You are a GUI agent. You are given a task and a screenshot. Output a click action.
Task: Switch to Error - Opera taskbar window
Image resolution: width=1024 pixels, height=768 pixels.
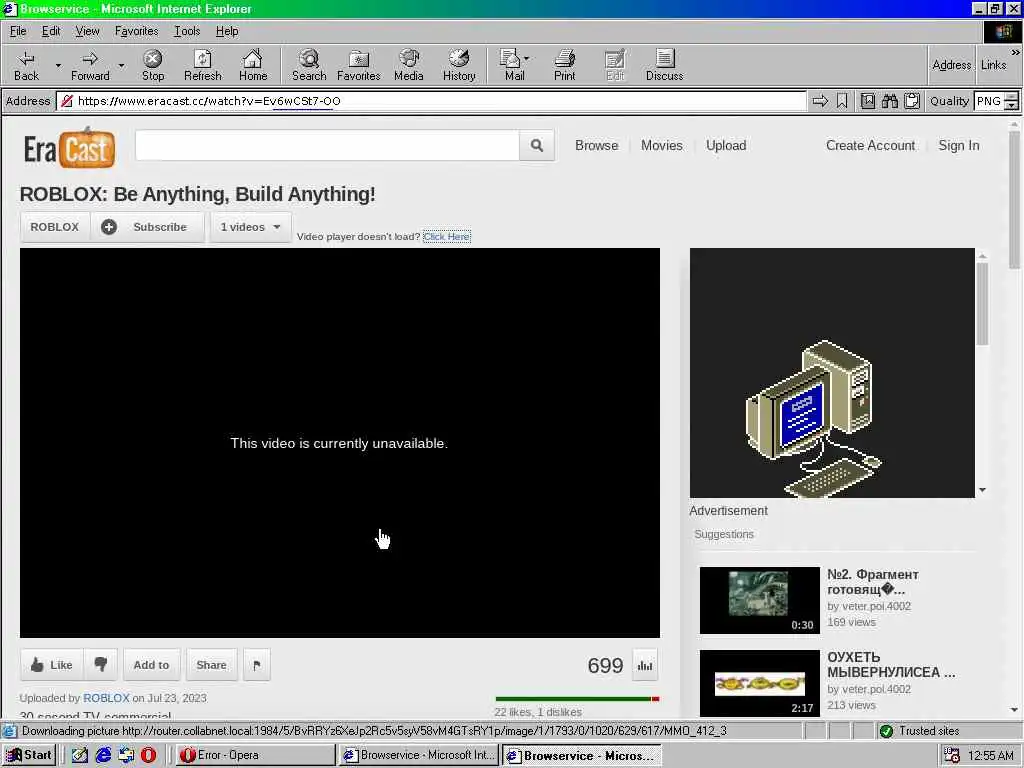pos(255,755)
